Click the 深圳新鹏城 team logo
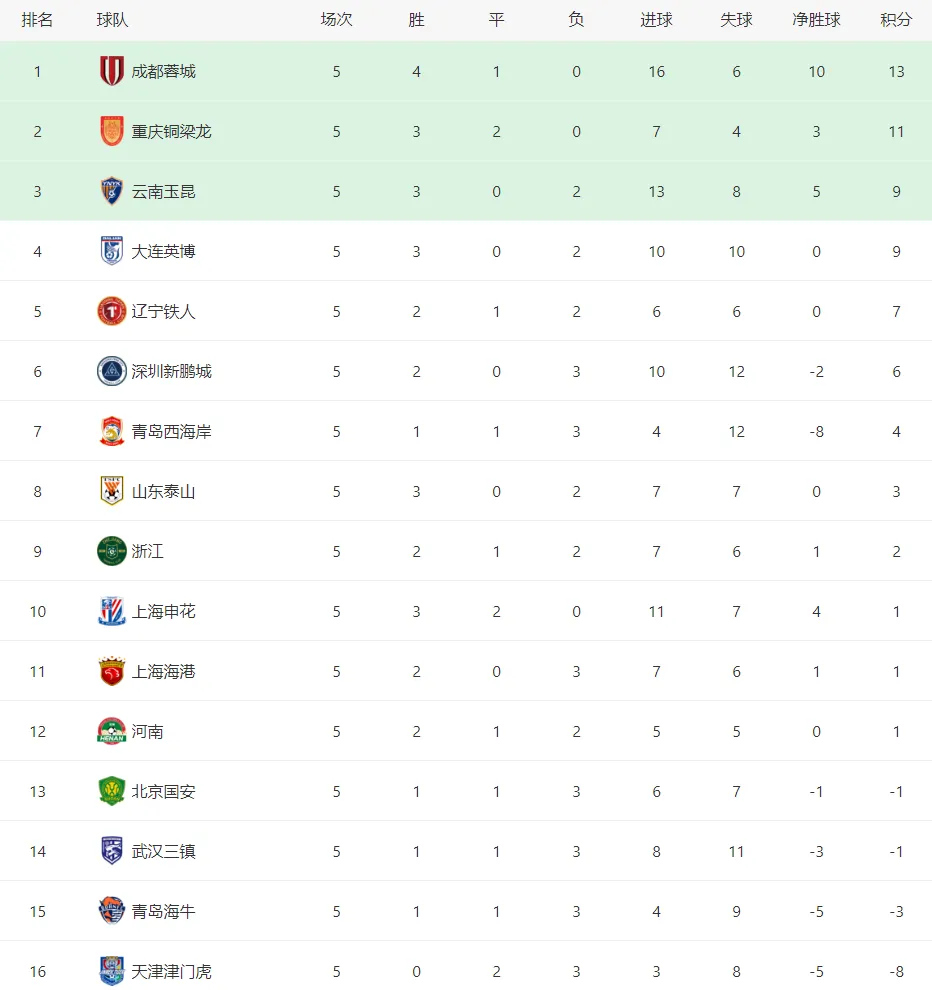 pos(112,371)
